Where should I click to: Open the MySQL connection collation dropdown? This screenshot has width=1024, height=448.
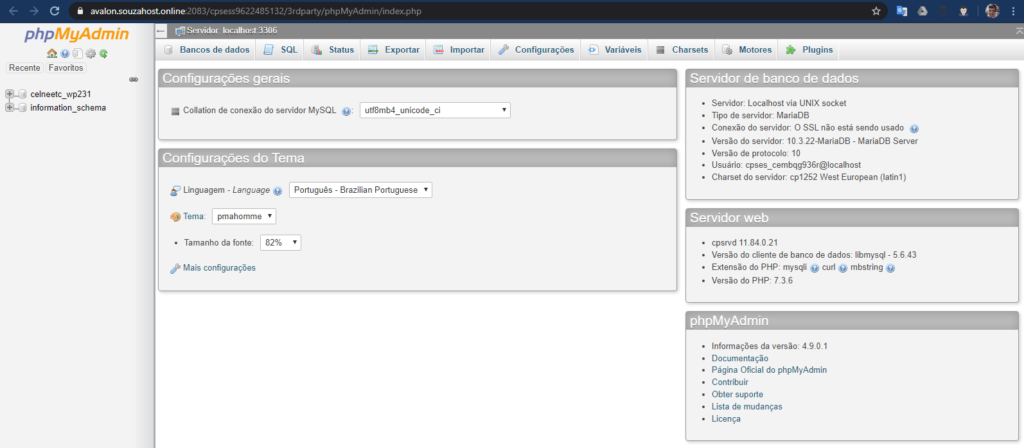(435, 110)
